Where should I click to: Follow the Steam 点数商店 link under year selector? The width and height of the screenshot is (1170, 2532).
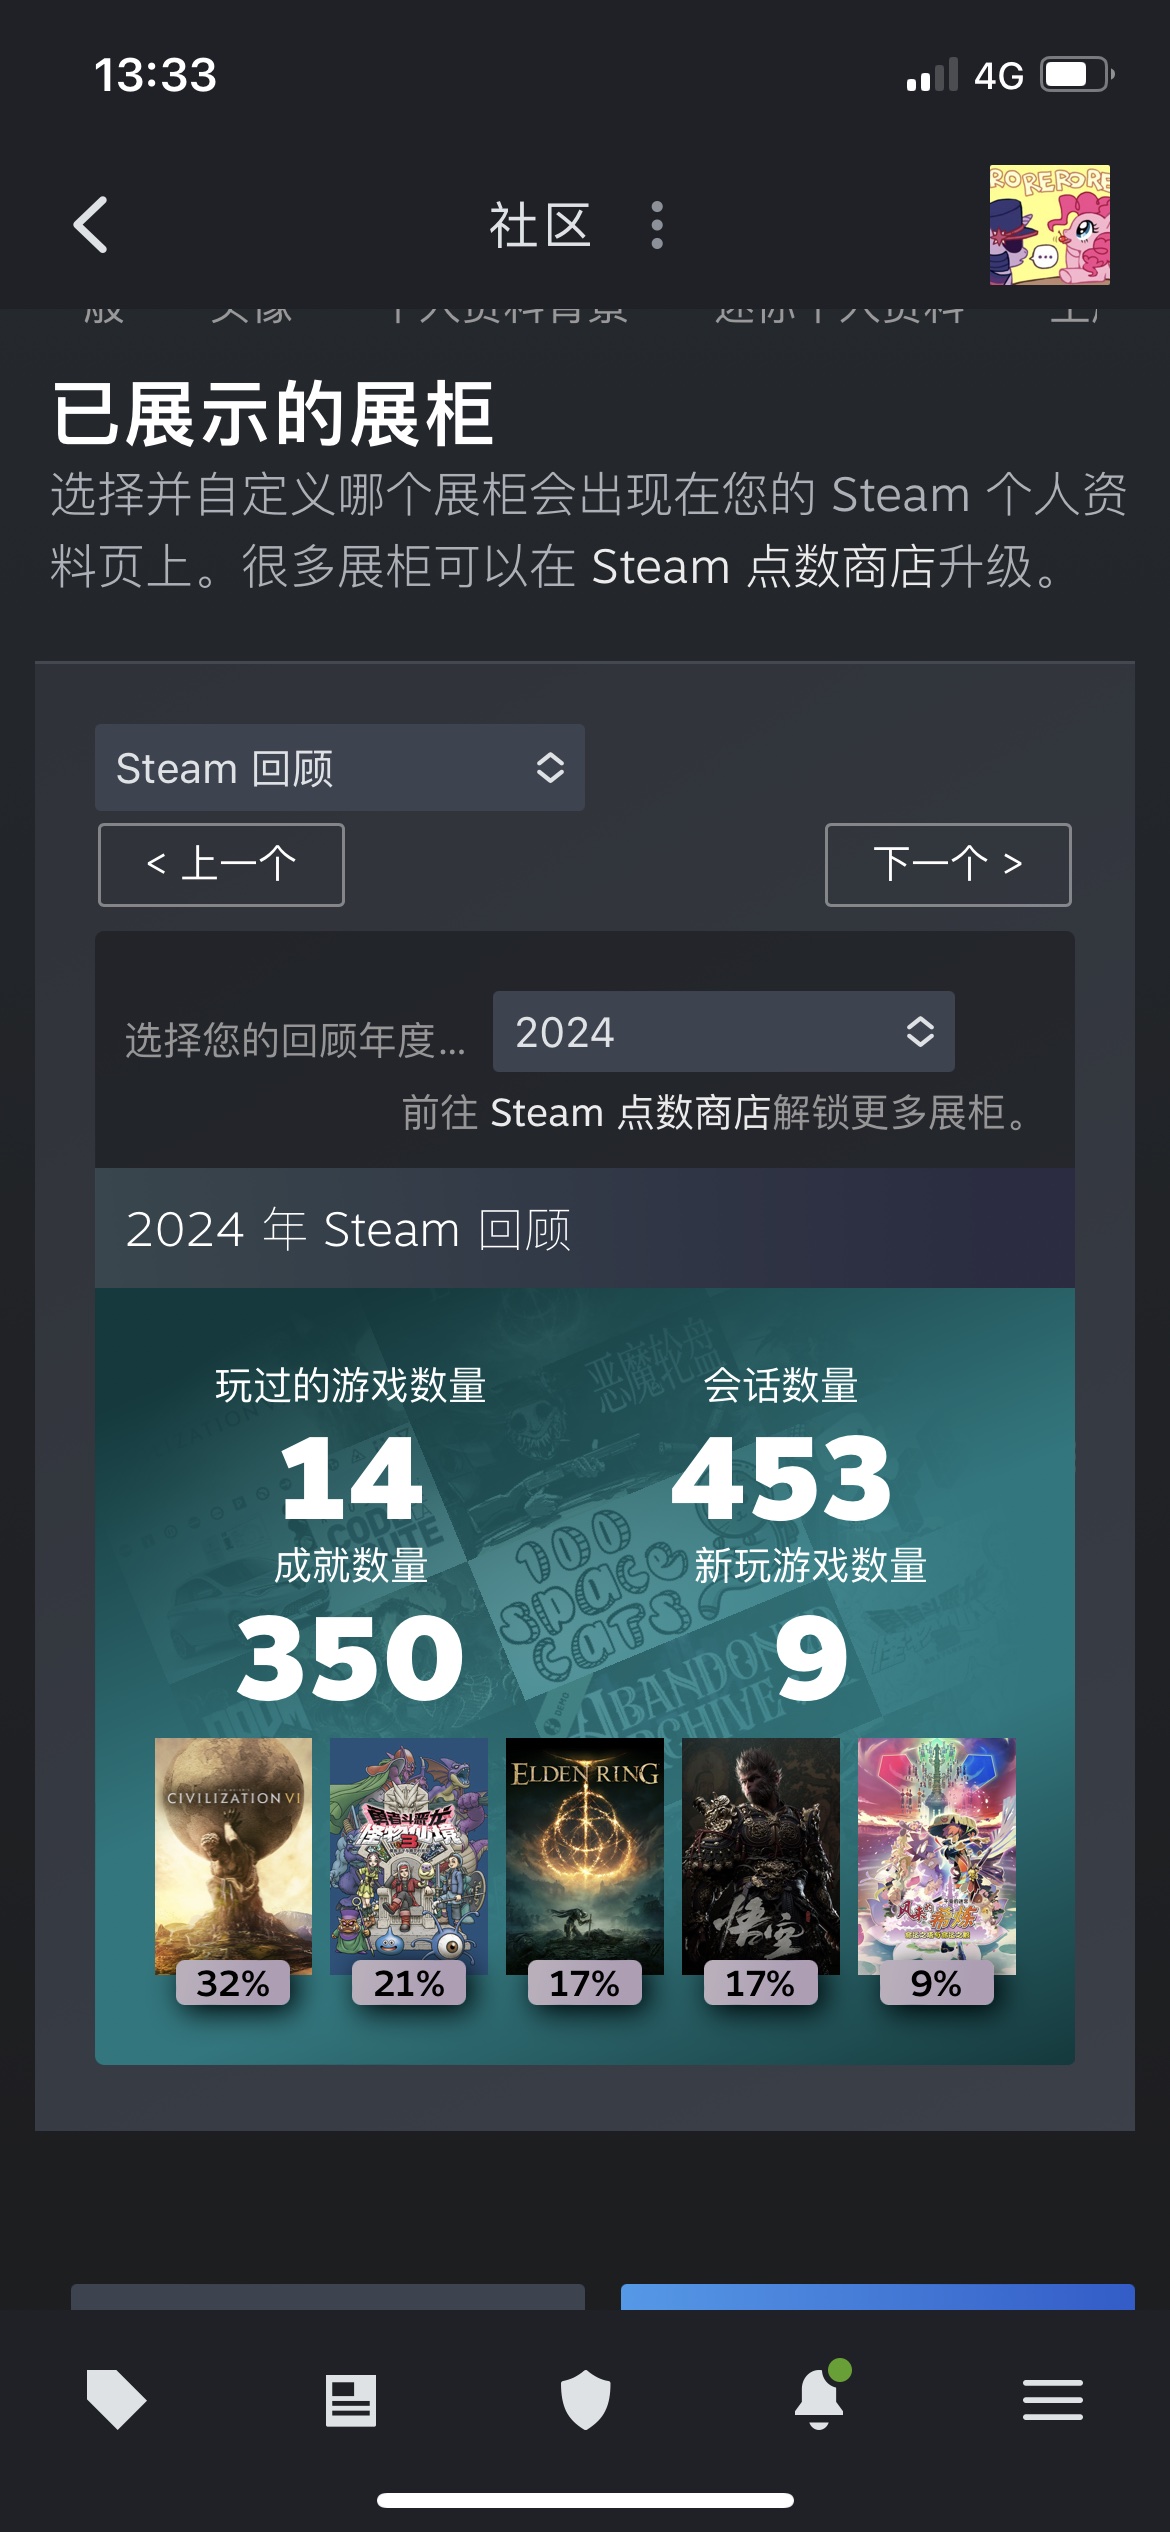[x=631, y=1112]
